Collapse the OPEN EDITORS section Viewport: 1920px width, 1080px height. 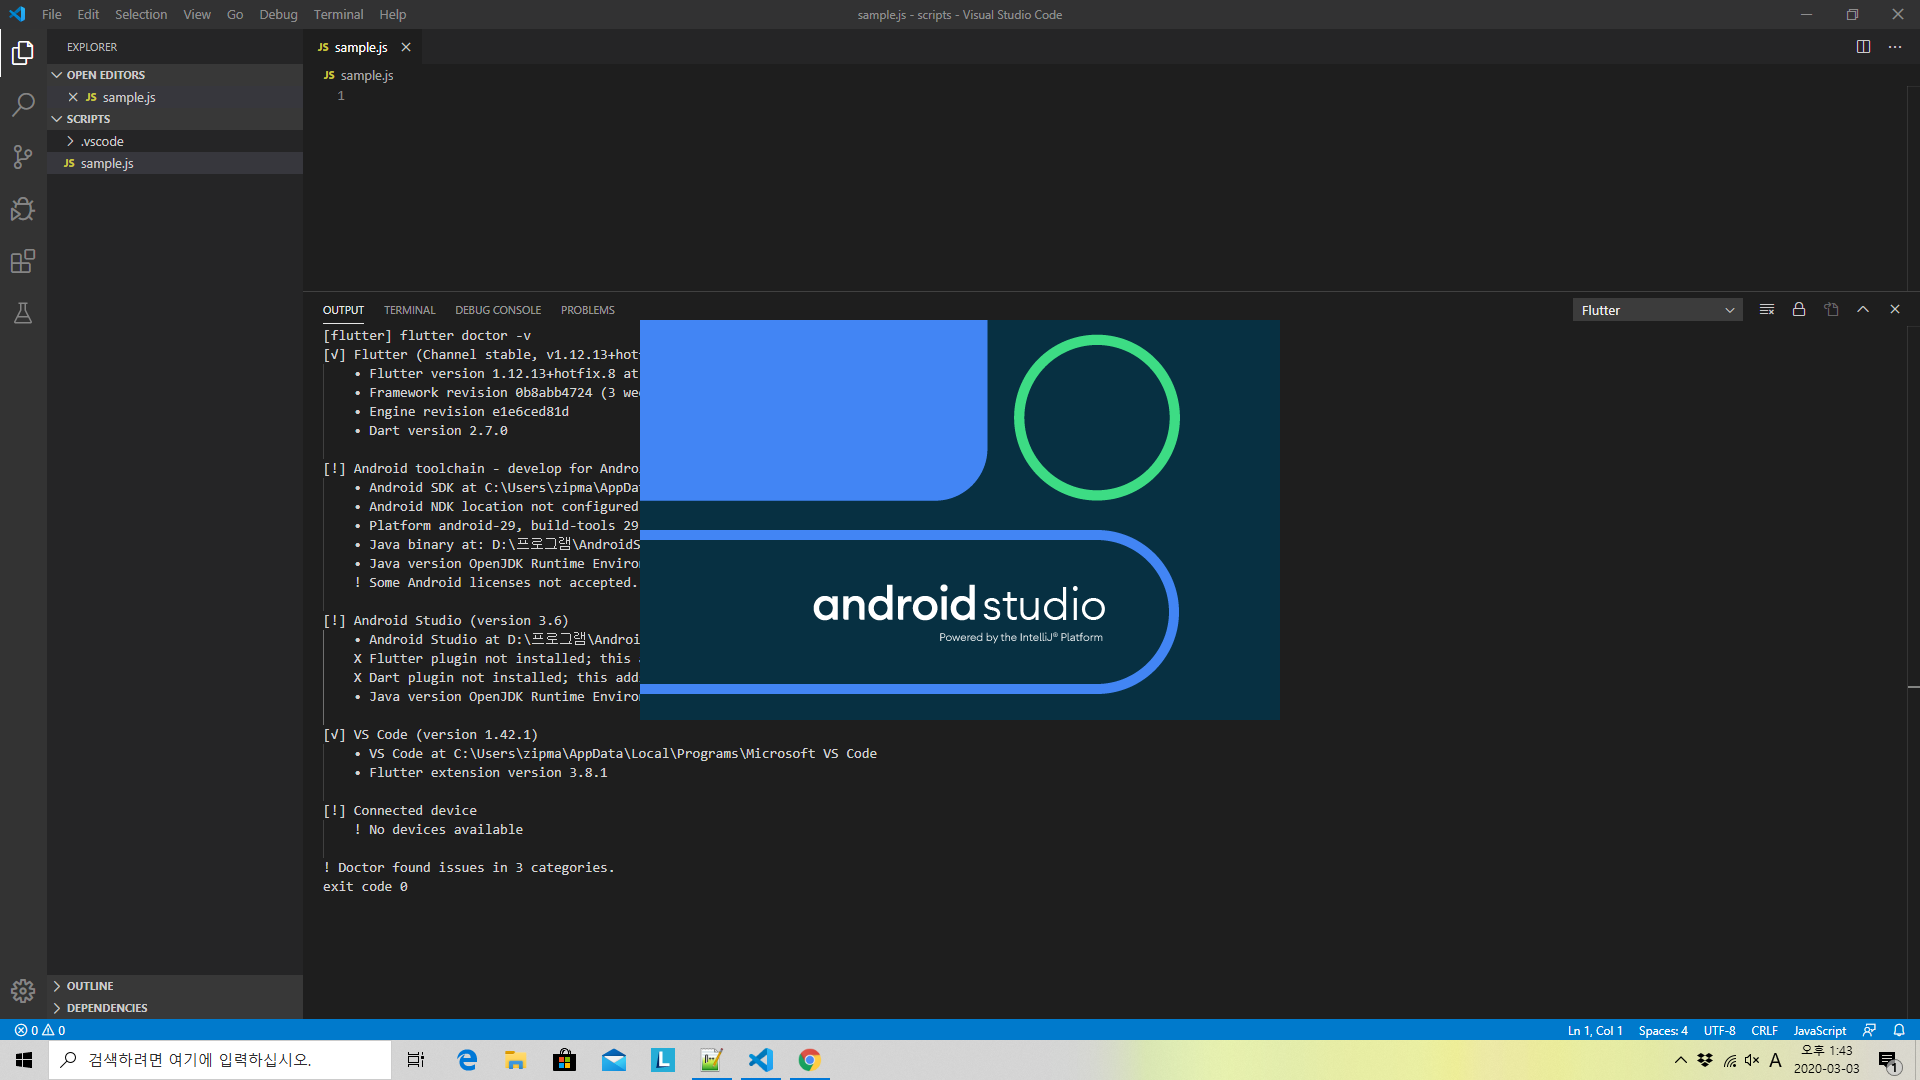[175, 75]
